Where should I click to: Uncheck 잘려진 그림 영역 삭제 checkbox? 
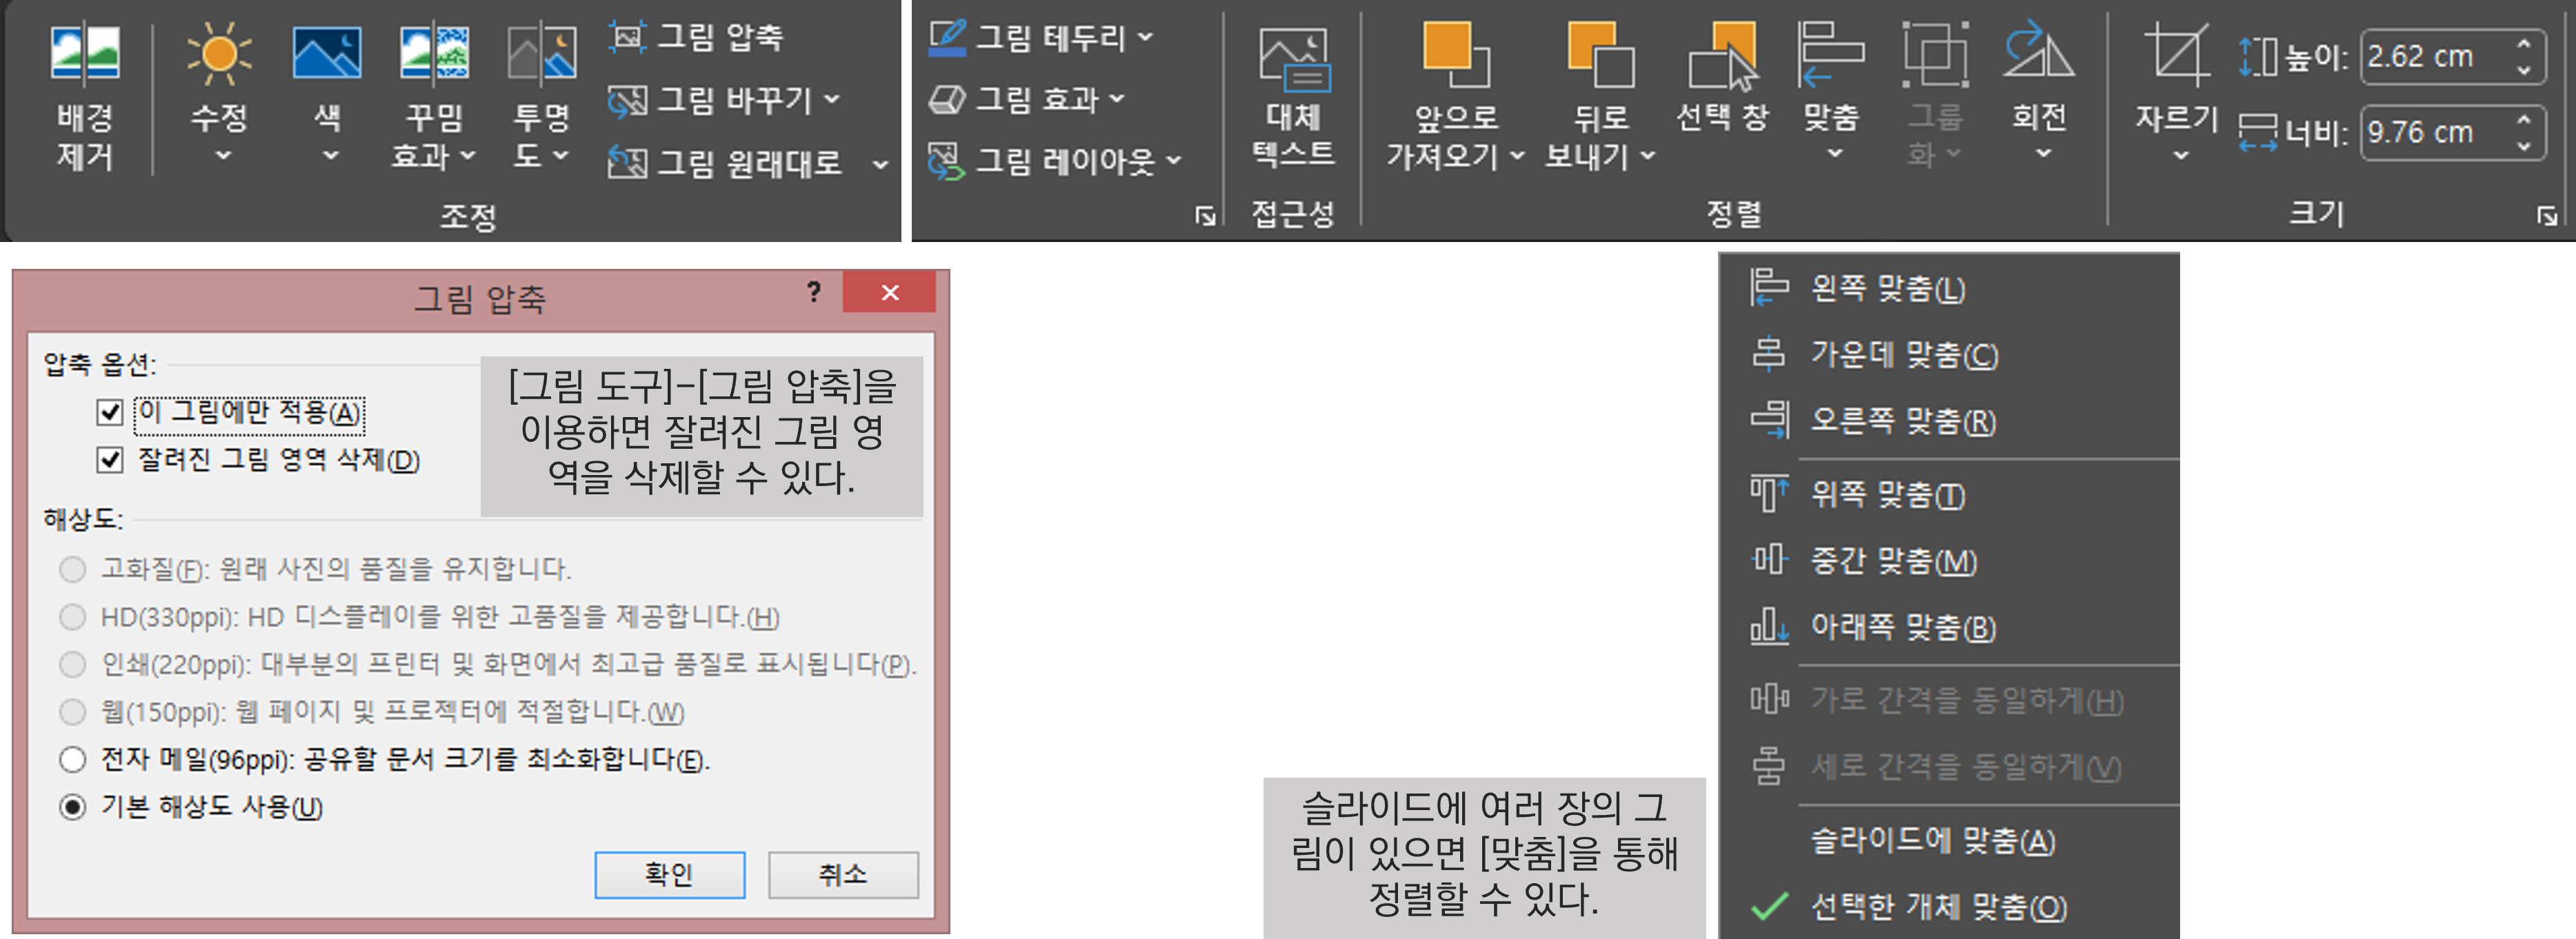pyautogui.click(x=110, y=461)
